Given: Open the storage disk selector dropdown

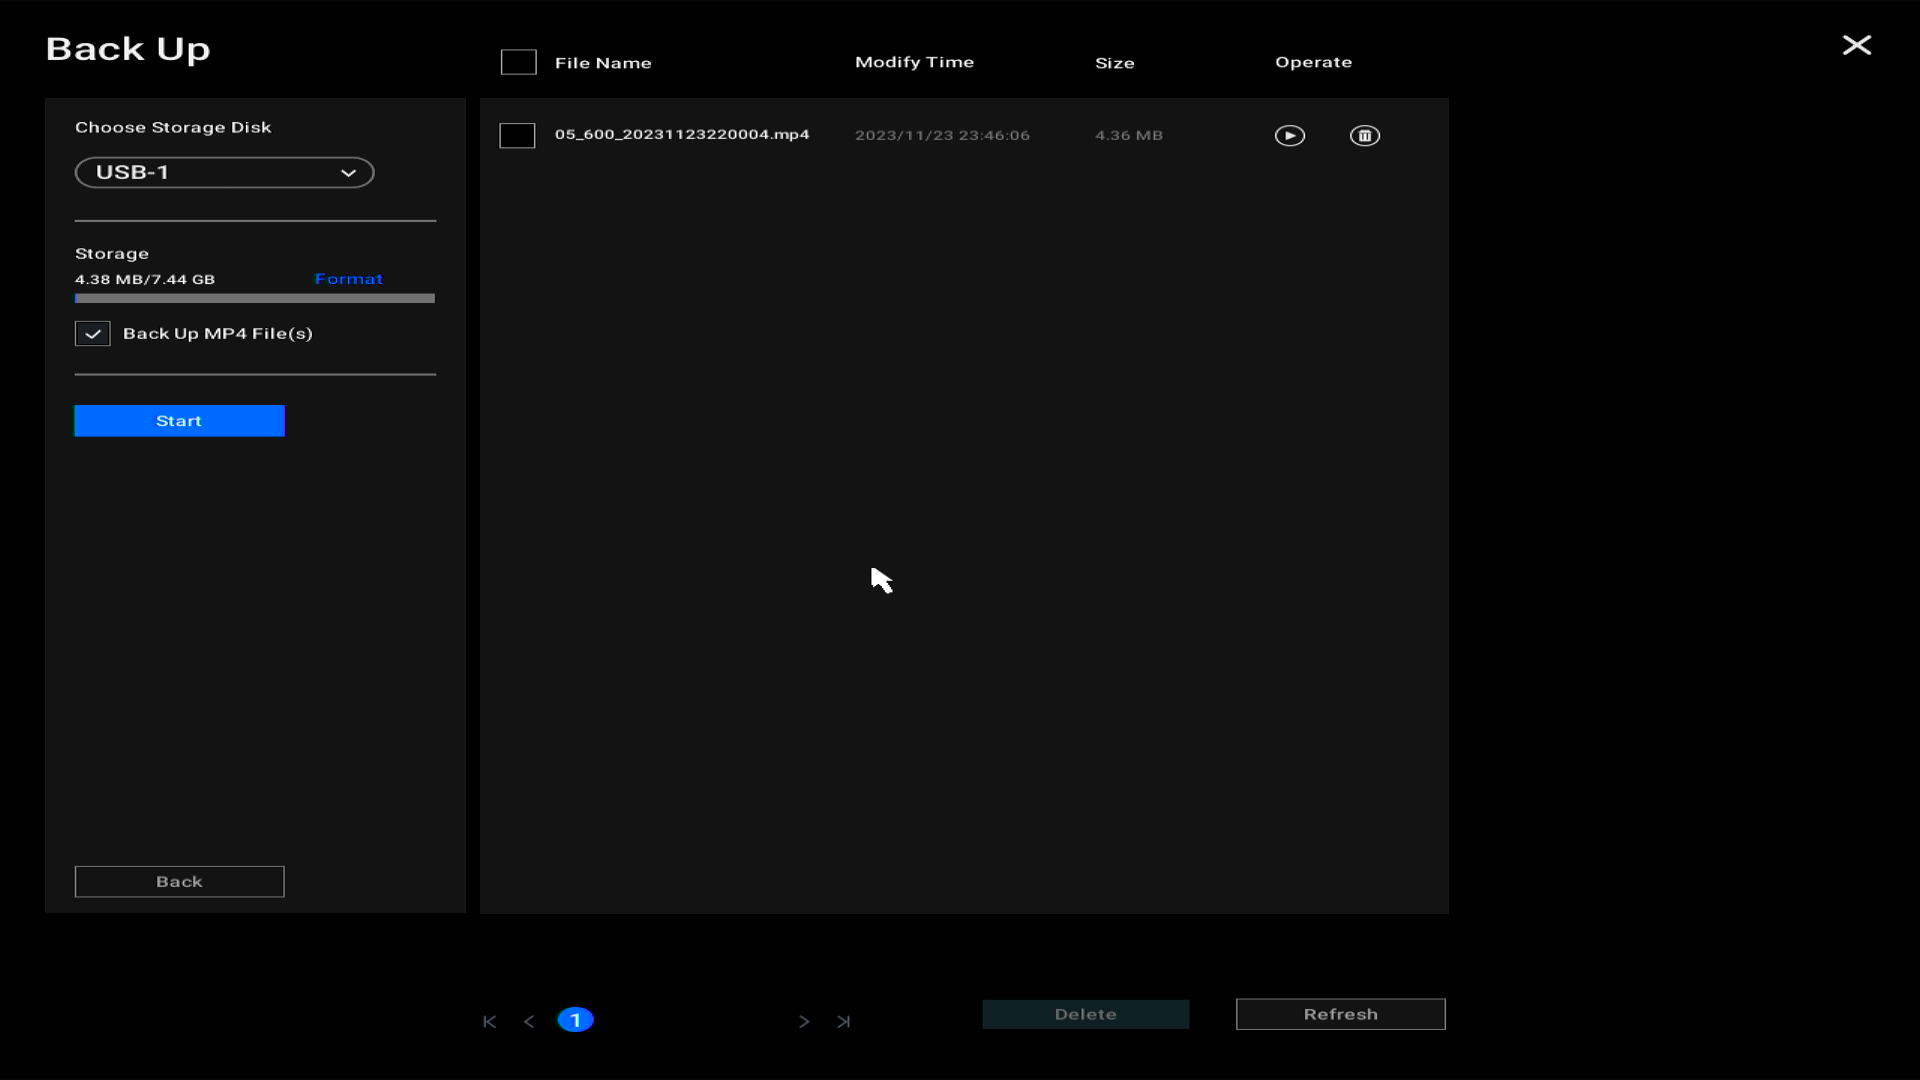Looking at the screenshot, I should (x=224, y=171).
